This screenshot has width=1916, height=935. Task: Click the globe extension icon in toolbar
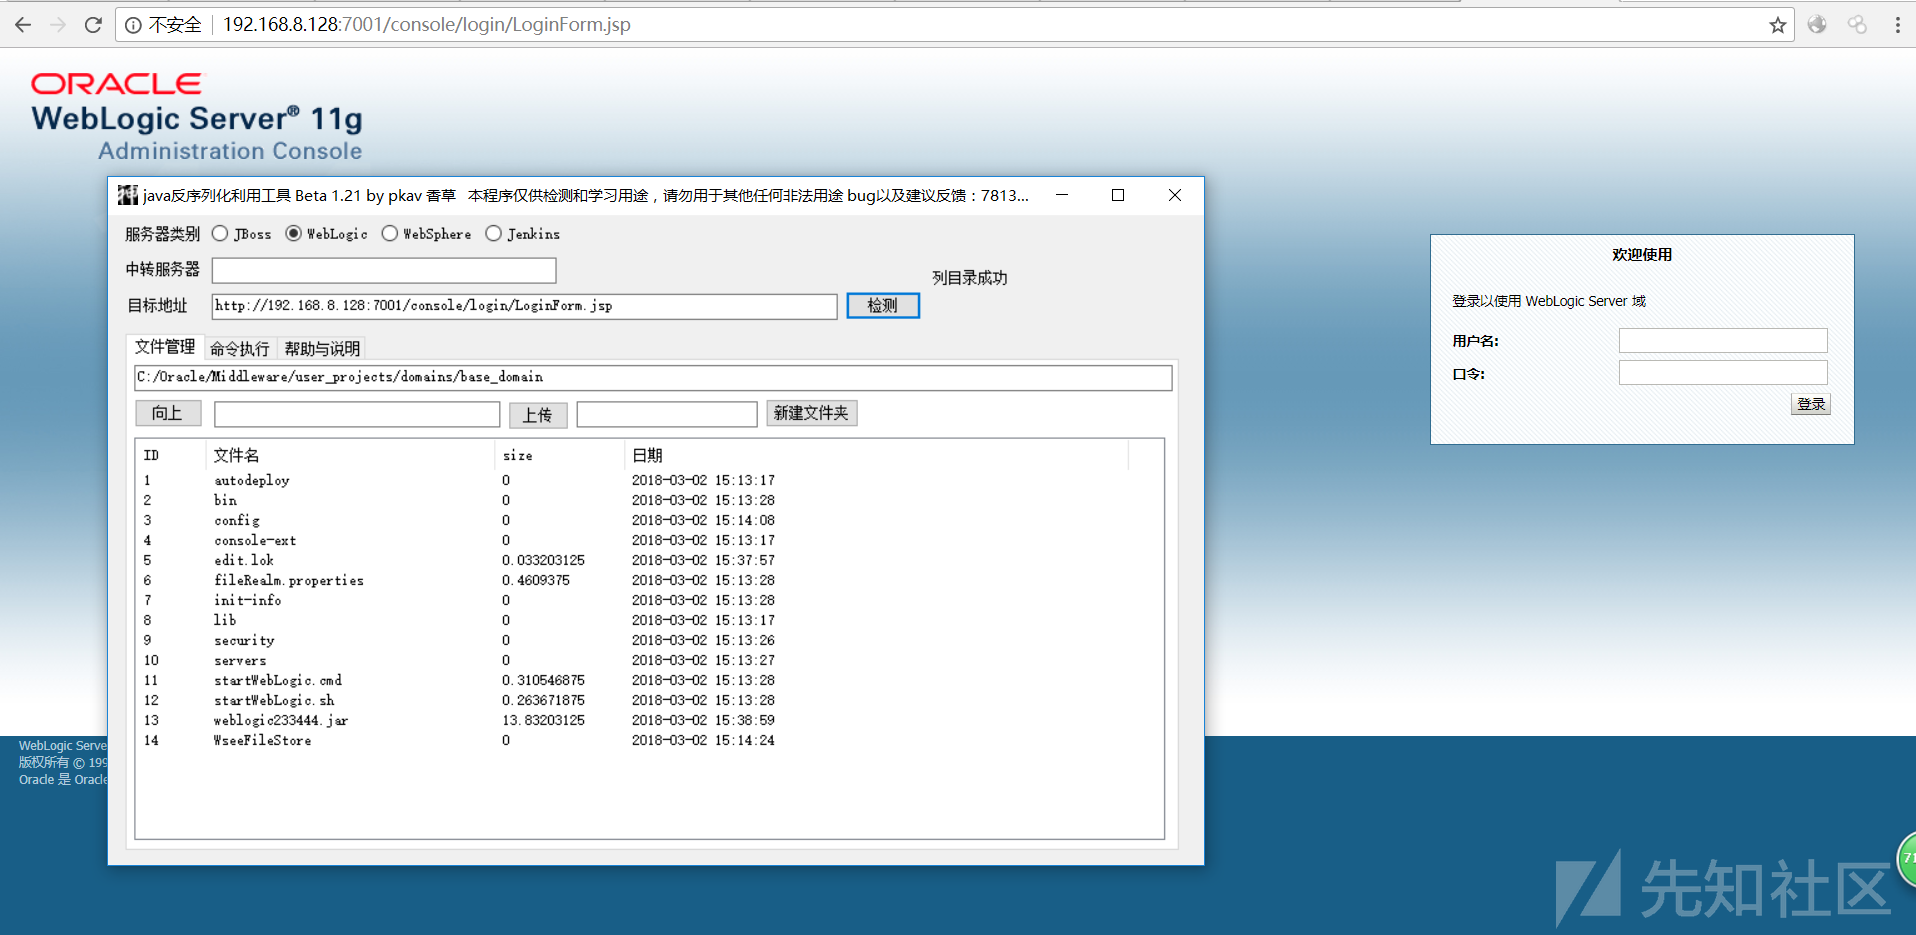pyautogui.click(x=1817, y=25)
